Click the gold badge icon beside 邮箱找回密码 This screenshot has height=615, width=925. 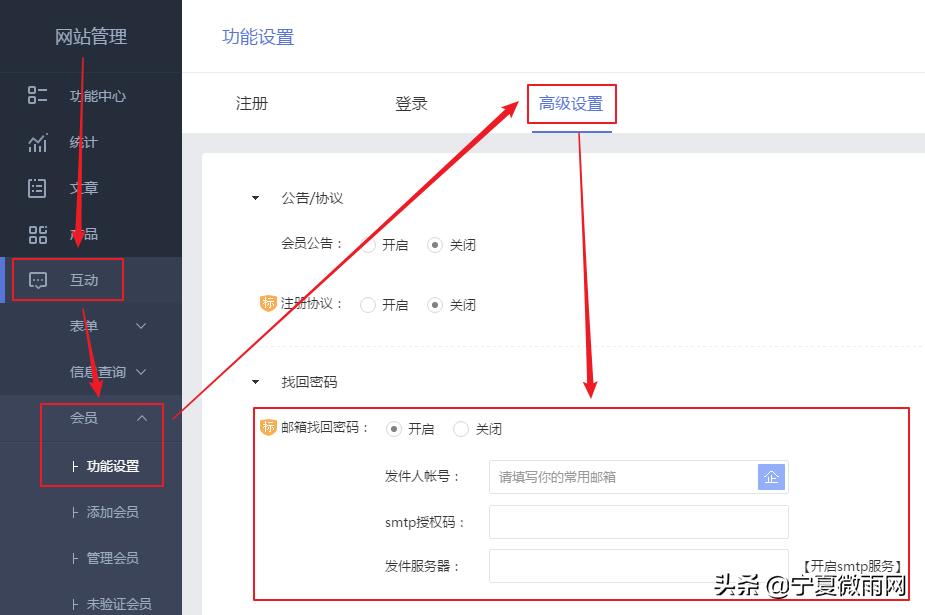tap(267, 428)
